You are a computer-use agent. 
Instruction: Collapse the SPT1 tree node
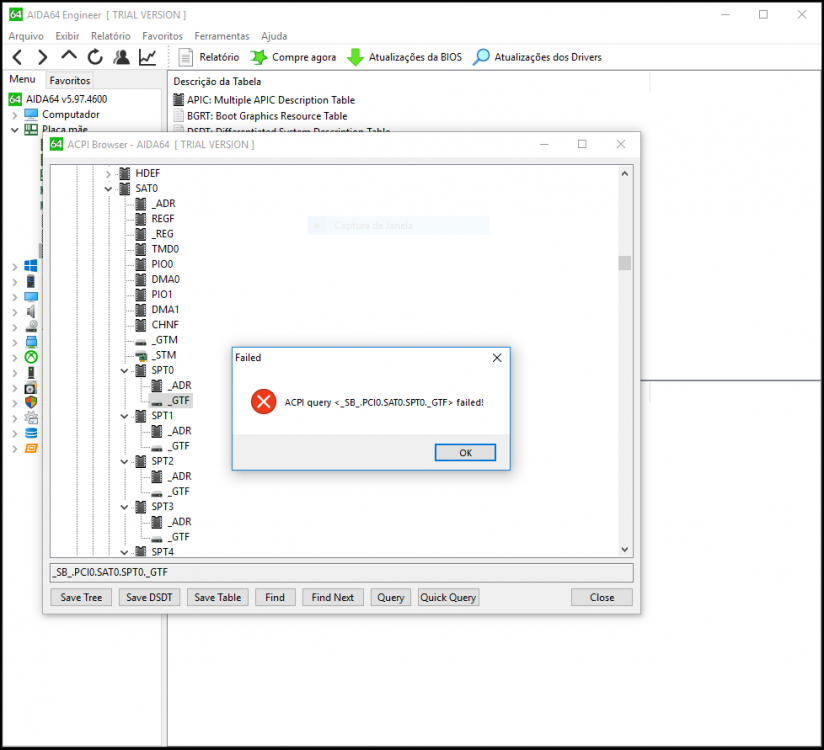click(x=124, y=416)
